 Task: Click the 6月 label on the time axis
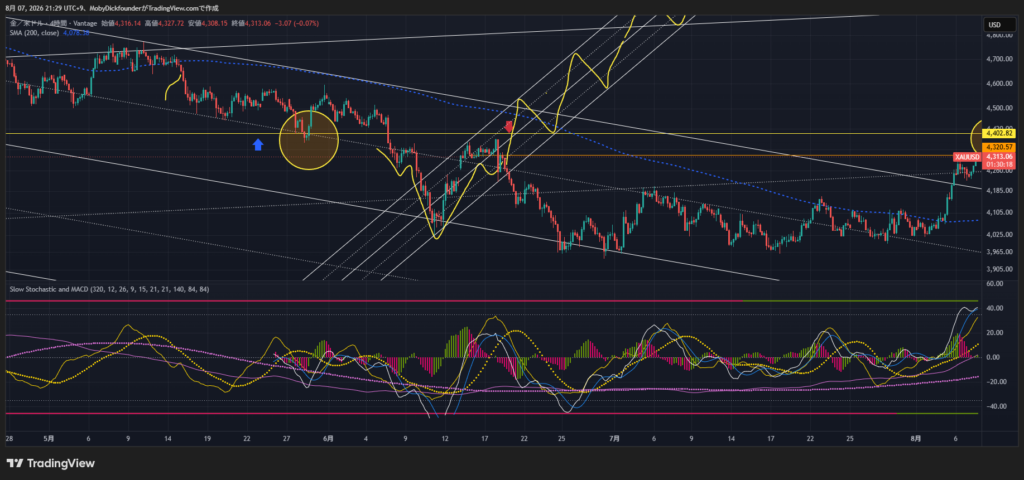(328, 439)
